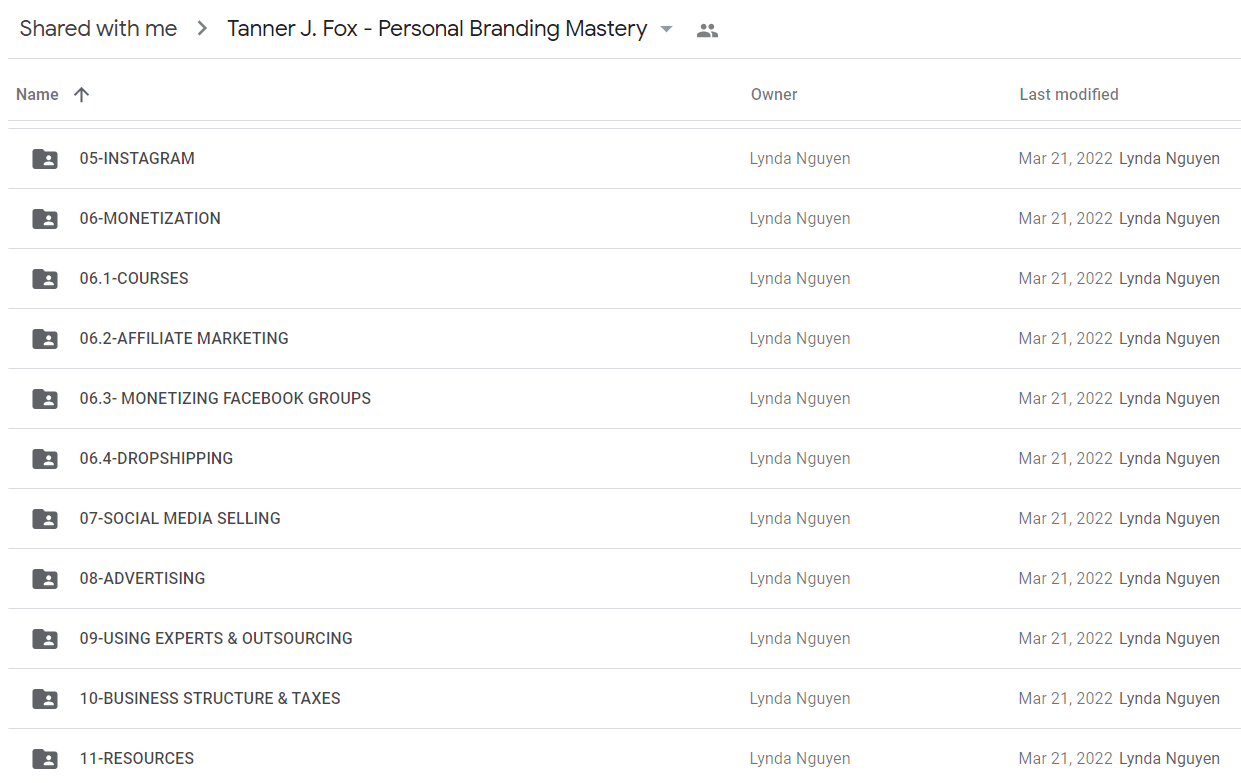Image resolution: width=1241 pixels, height=783 pixels.
Task: Click the shared folder icon for 06-MONETIZATION
Action: tap(45, 219)
